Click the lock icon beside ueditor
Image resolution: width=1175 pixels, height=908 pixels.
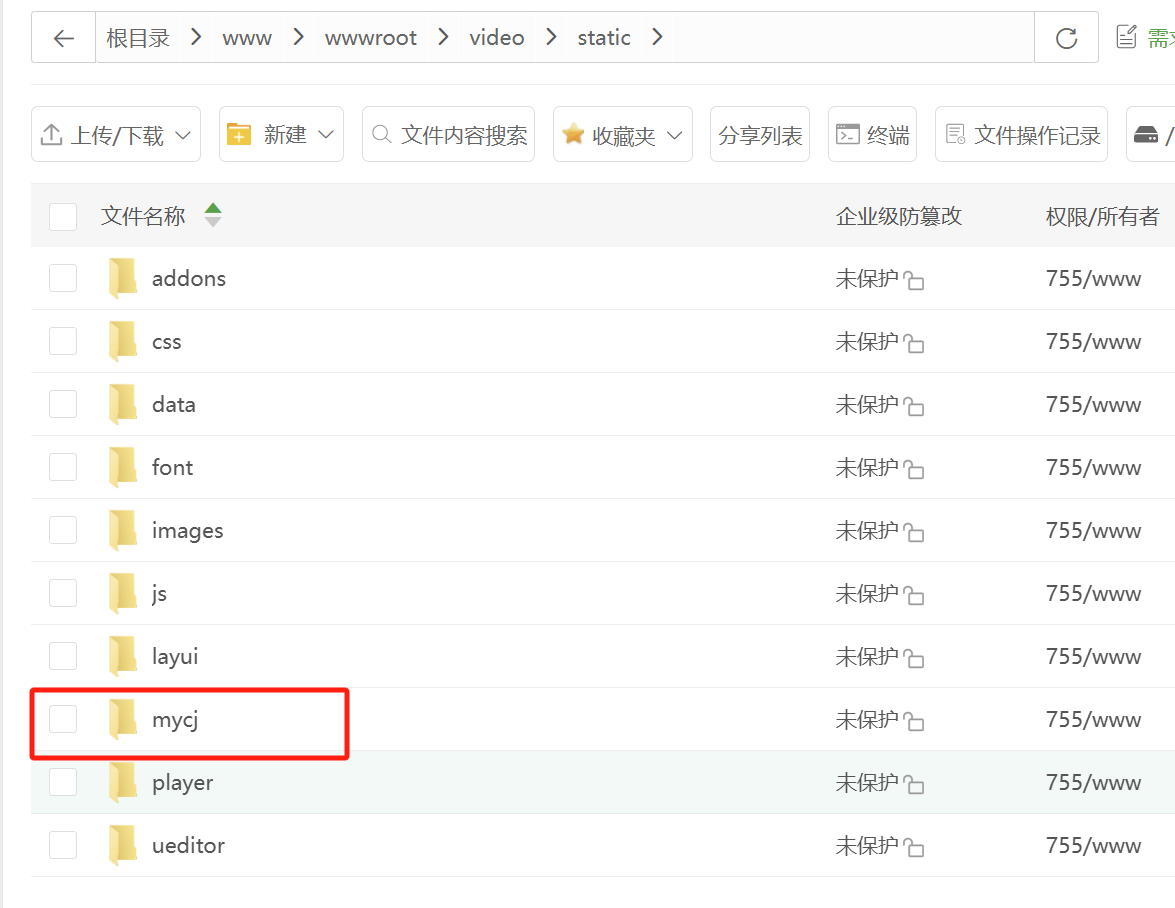(914, 848)
